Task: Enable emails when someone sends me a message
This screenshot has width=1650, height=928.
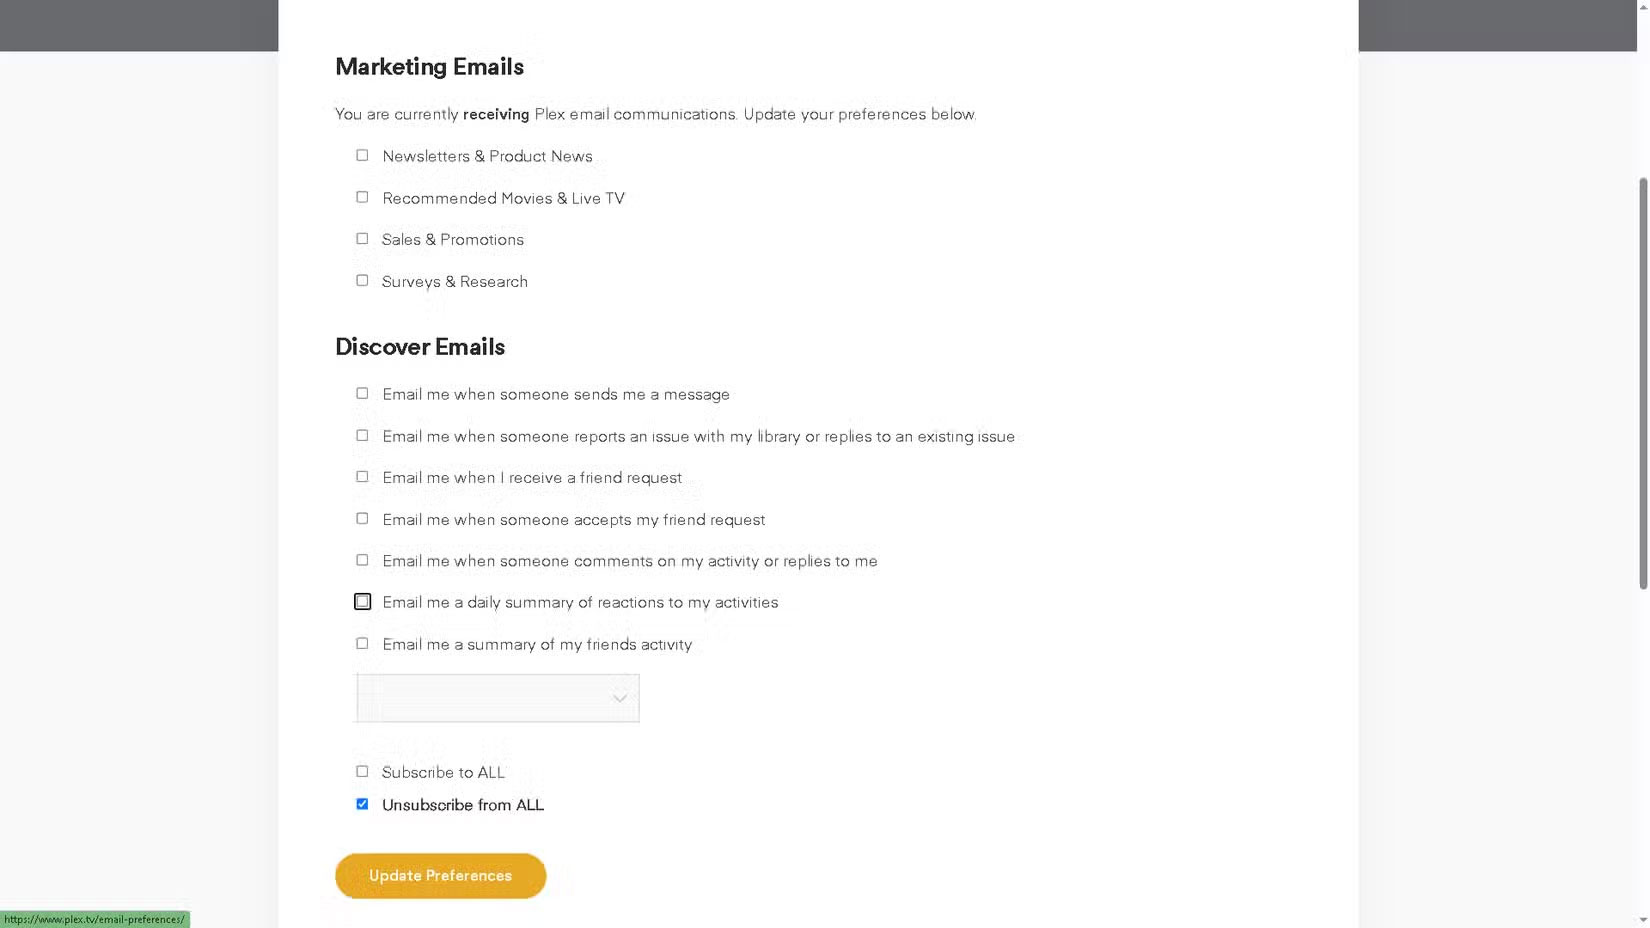Action: 362,393
